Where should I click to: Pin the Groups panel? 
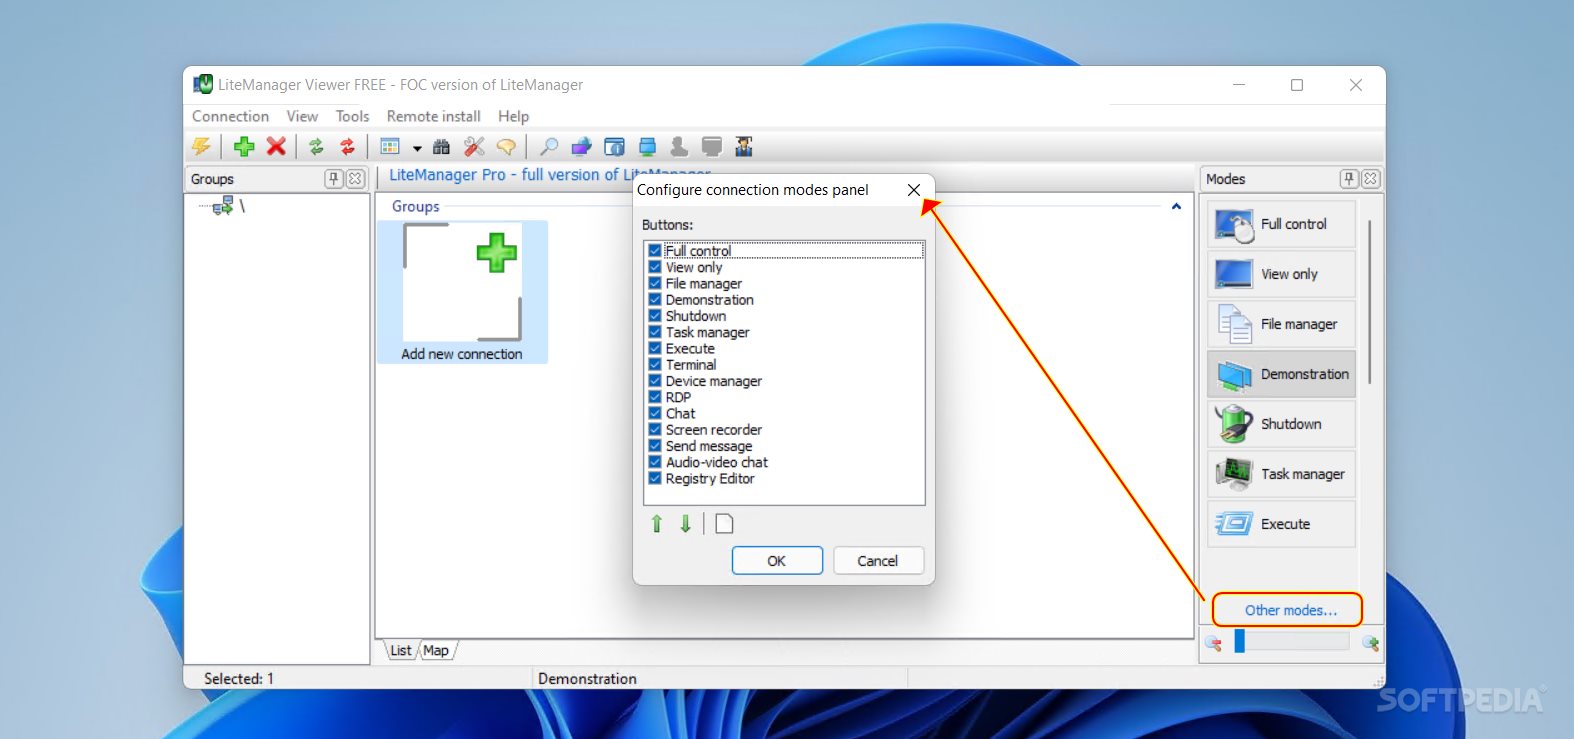(x=334, y=179)
